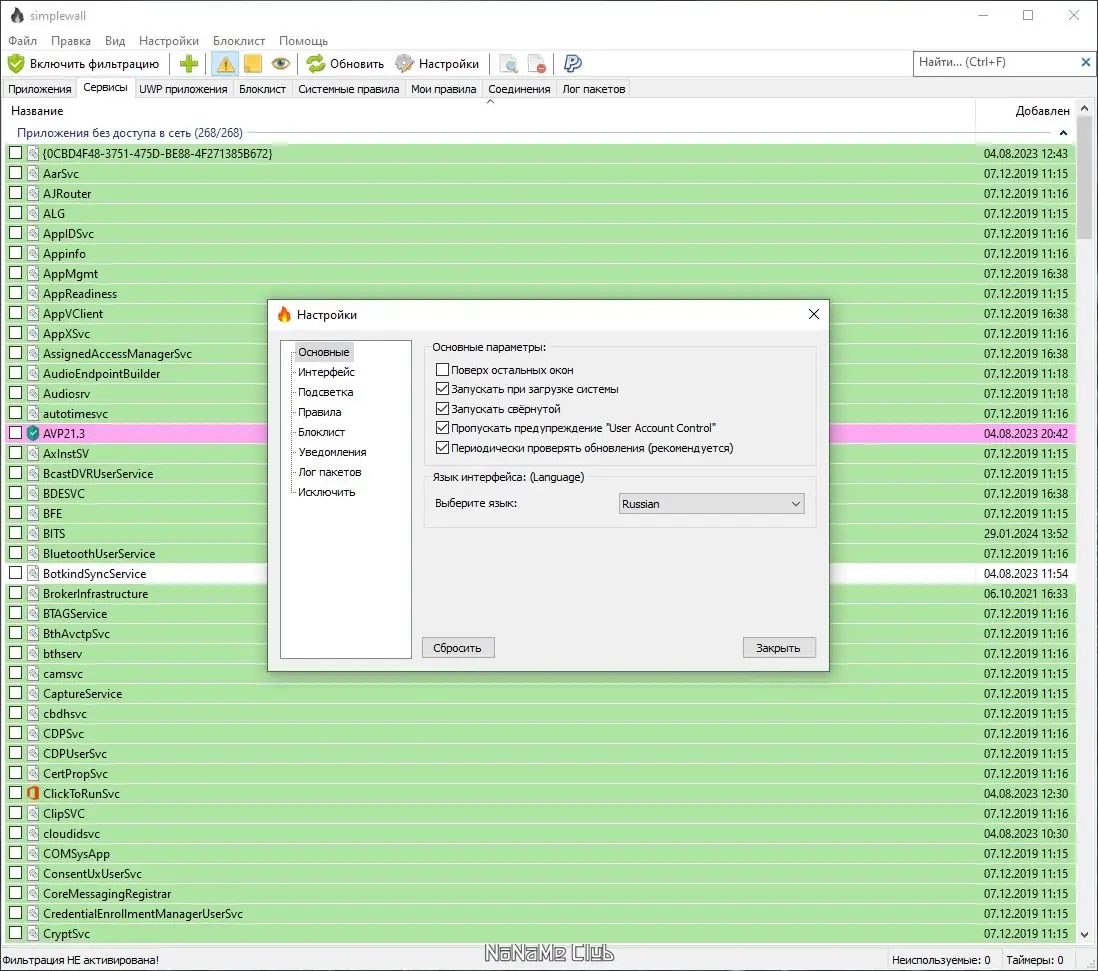Select the CoreMessagingRegistrar row
The width and height of the screenshot is (1098, 971).
540,893
